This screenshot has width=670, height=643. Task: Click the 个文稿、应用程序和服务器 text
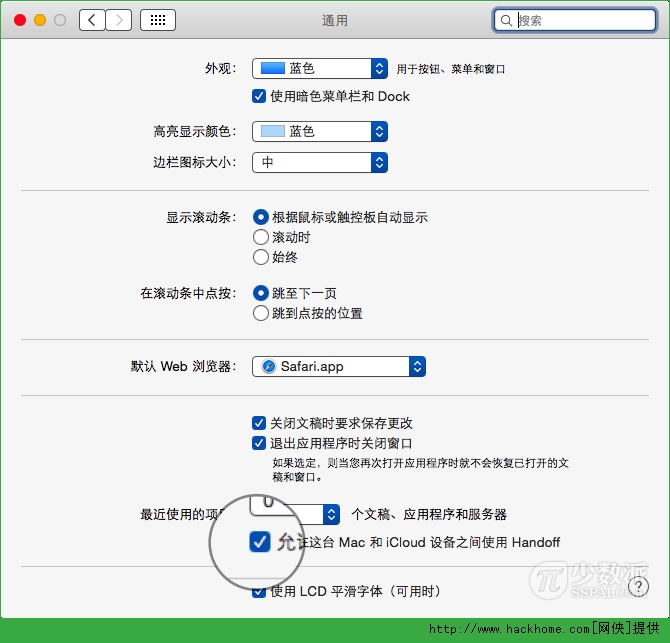coord(429,514)
